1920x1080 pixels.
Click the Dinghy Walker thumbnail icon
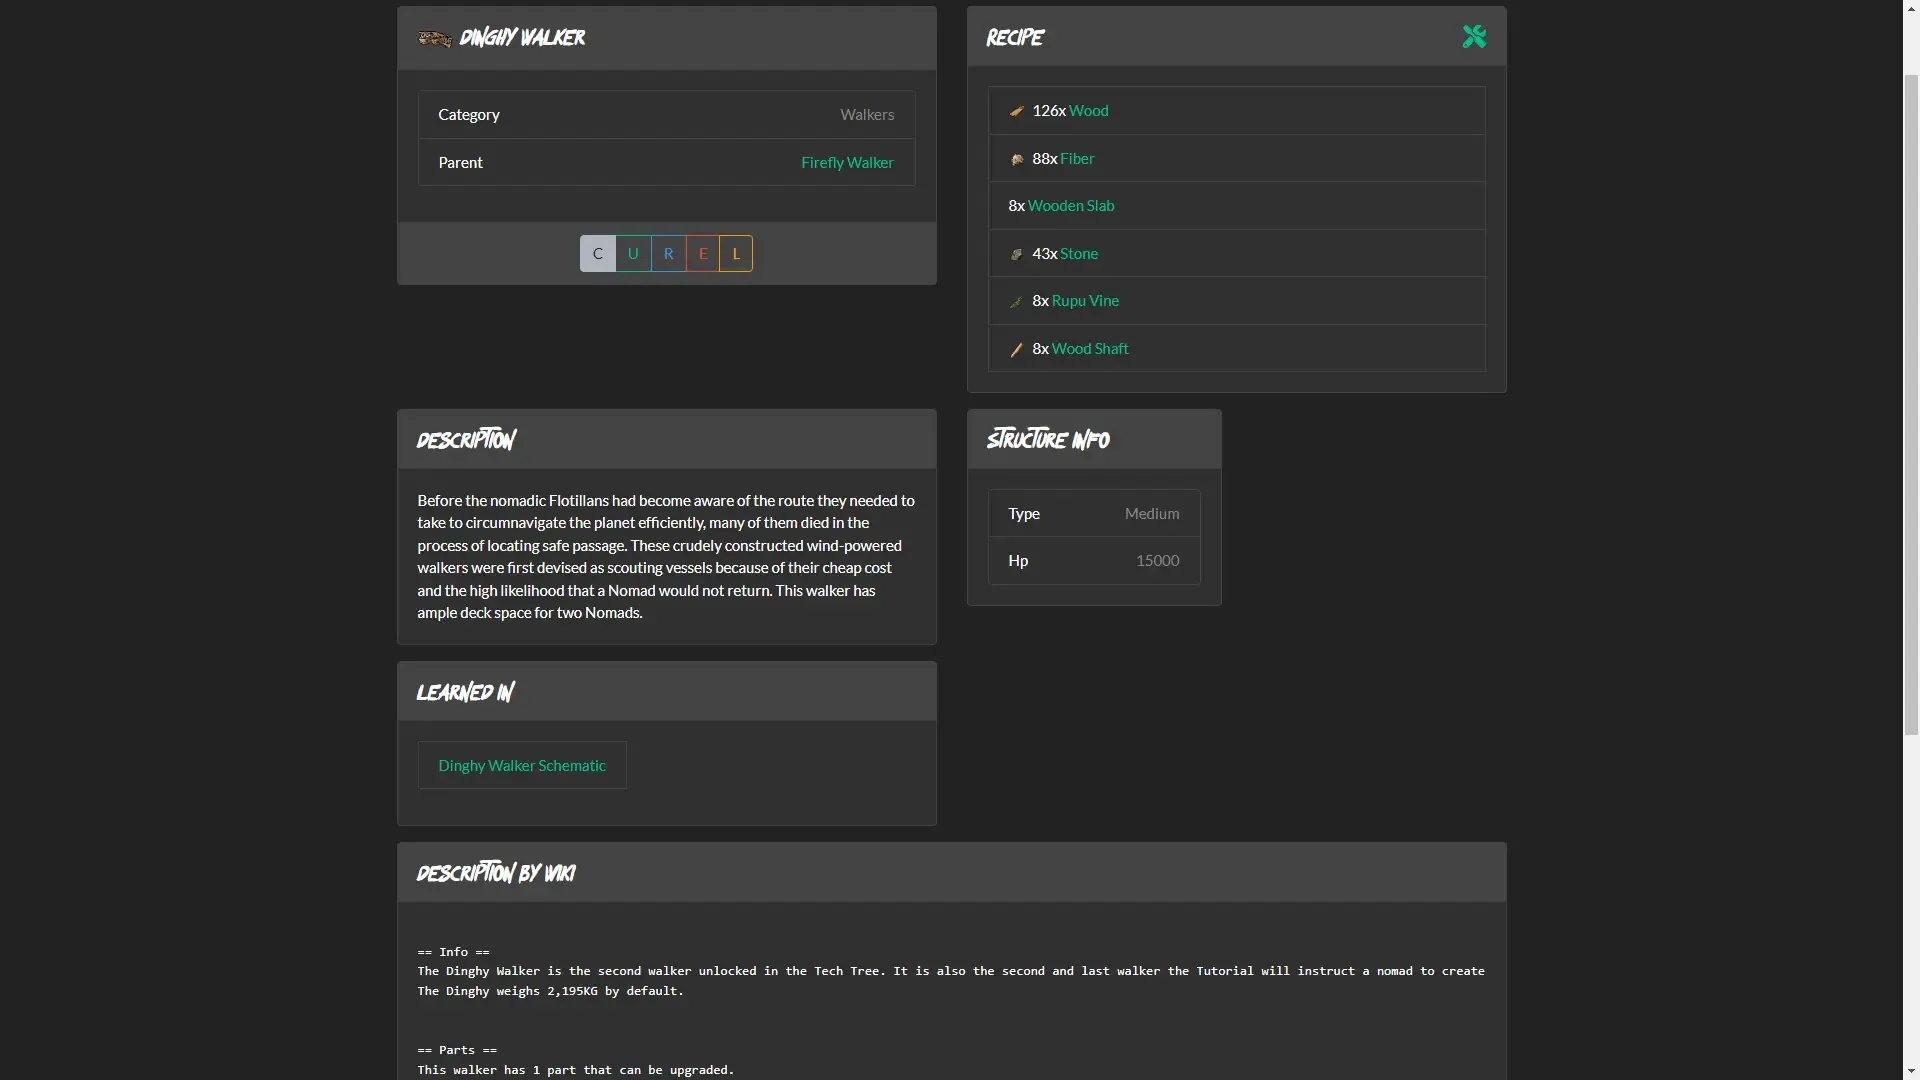434,38
